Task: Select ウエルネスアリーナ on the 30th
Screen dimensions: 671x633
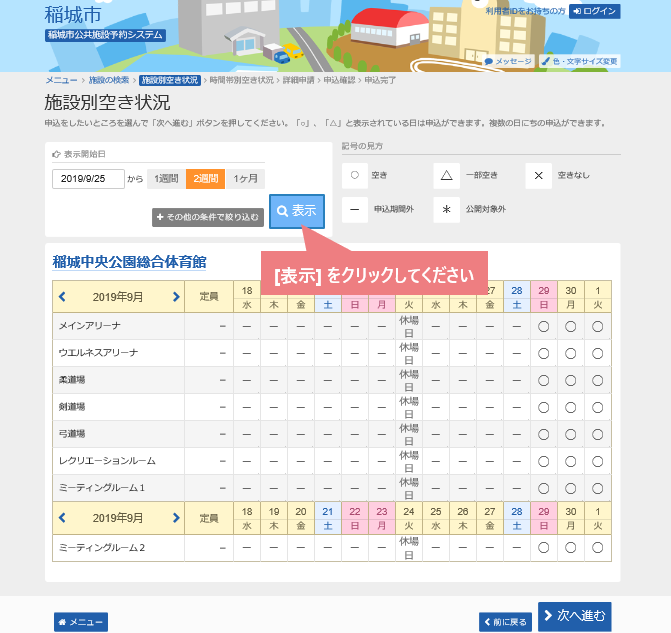Action: tap(570, 354)
